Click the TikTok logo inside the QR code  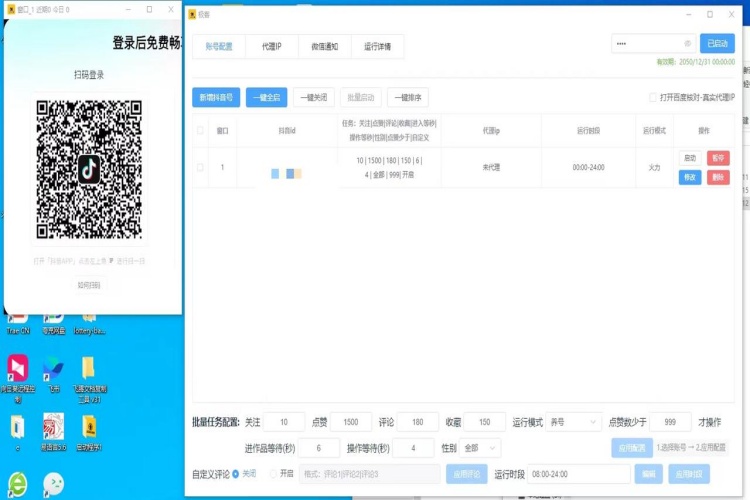pyautogui.click(x=89, y=169)
